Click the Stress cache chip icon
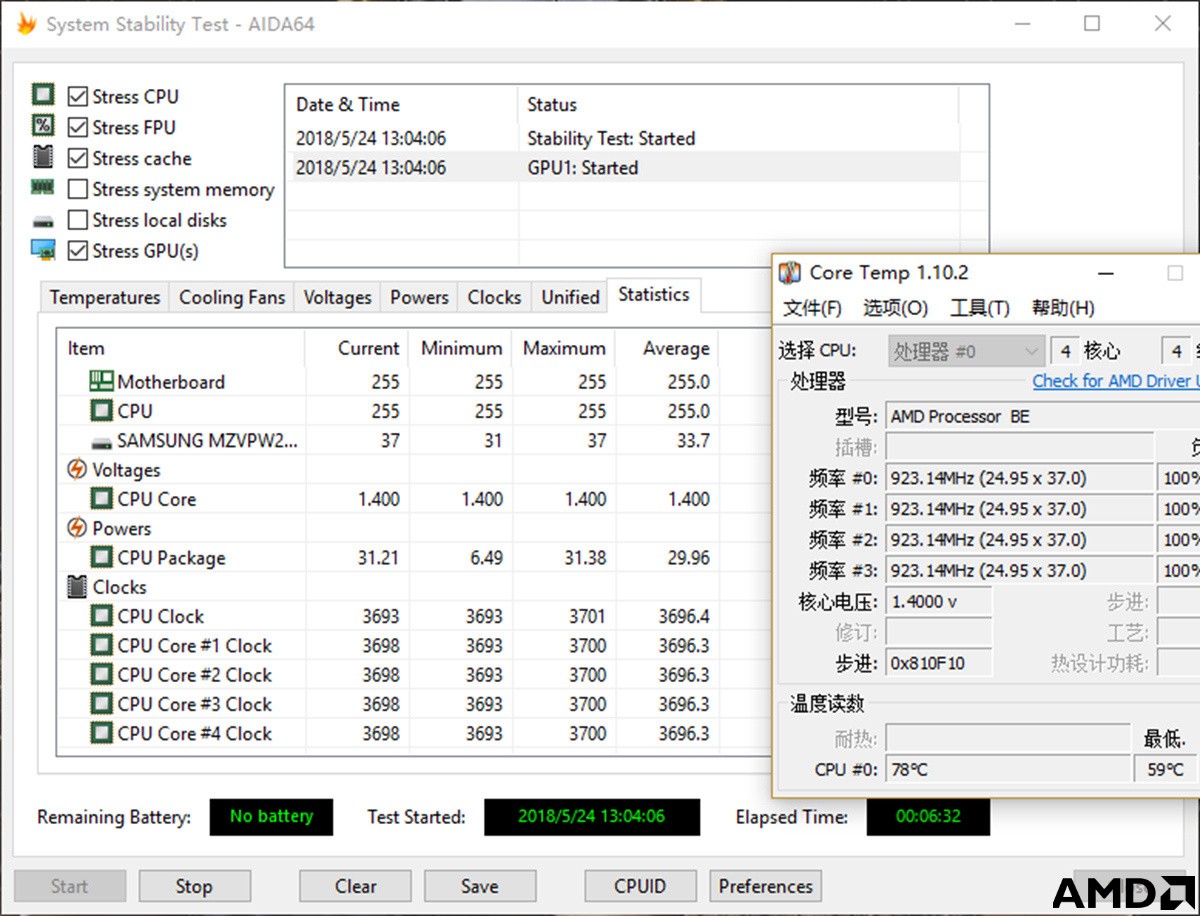This screenshot has height=916, width=1200. [x=43, y=157]
